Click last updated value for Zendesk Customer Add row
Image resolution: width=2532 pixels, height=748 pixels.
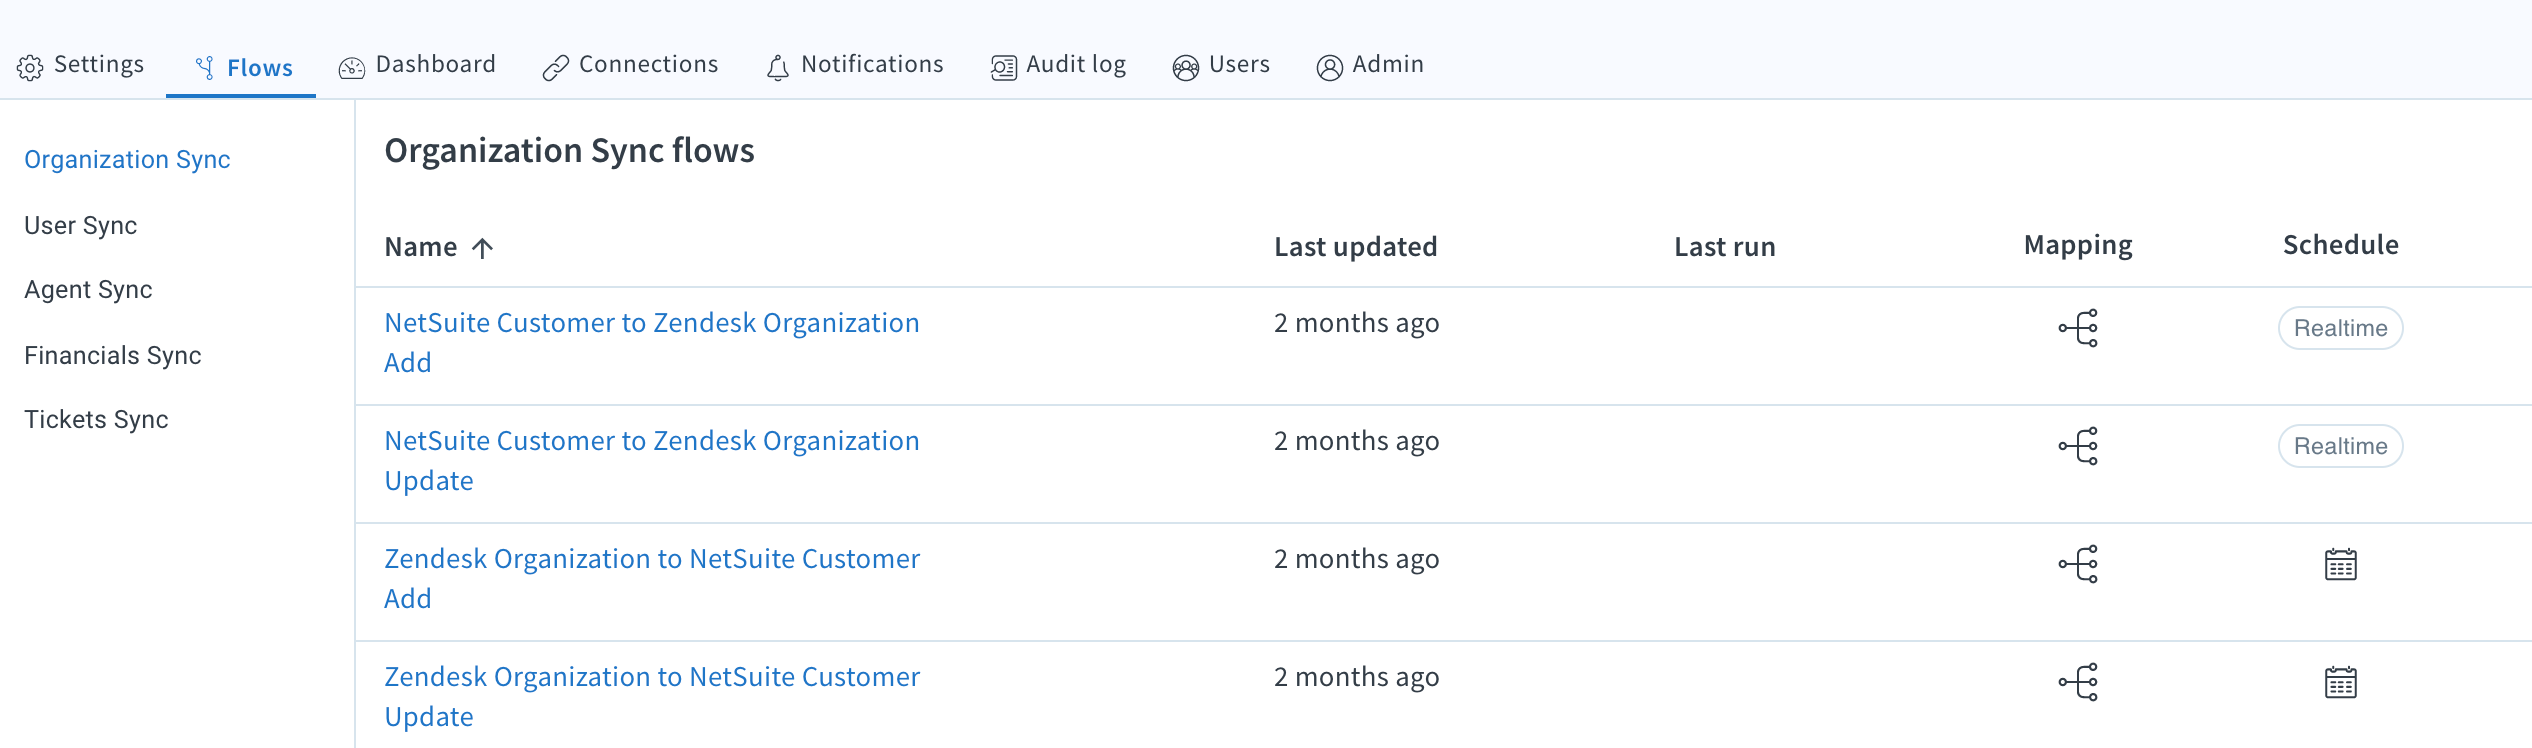(x=1356, y=560)
